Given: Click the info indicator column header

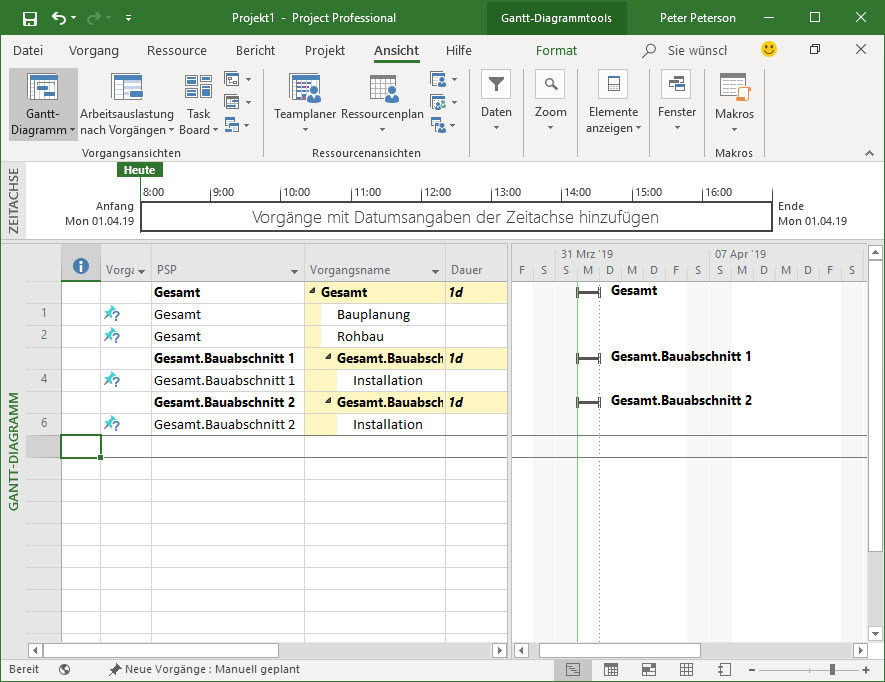Looking at the screenshot, I should coord(81,265).
